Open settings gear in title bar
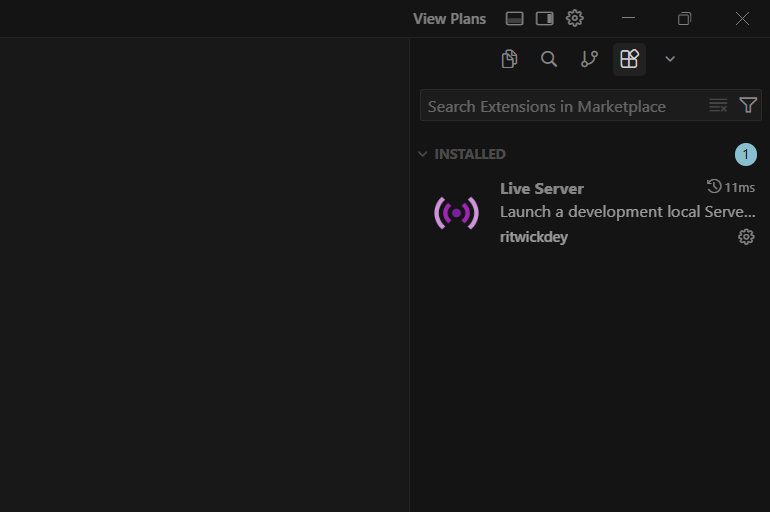 (x=575, y=19)
